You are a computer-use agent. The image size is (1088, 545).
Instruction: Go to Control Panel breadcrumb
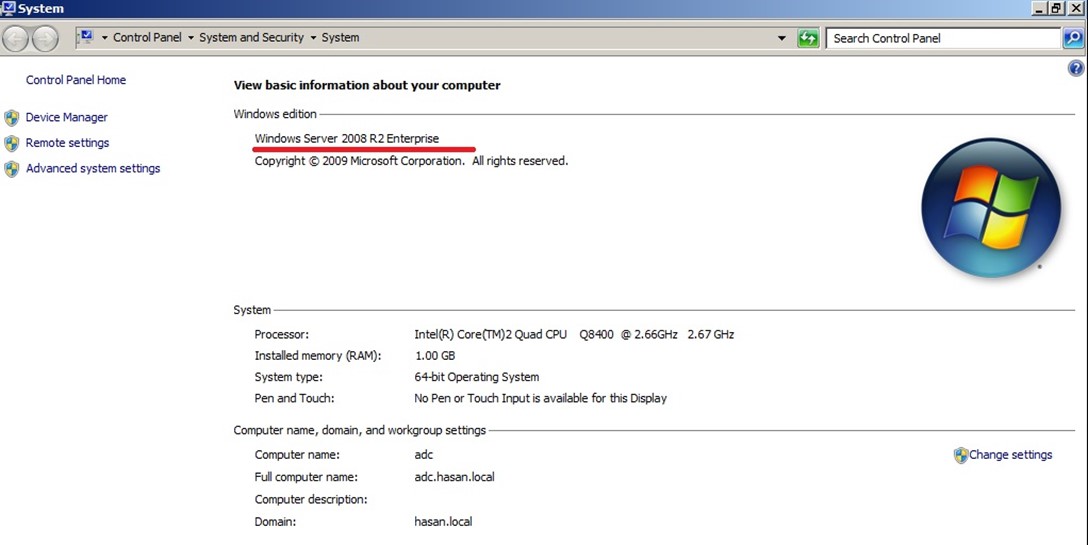147,37
